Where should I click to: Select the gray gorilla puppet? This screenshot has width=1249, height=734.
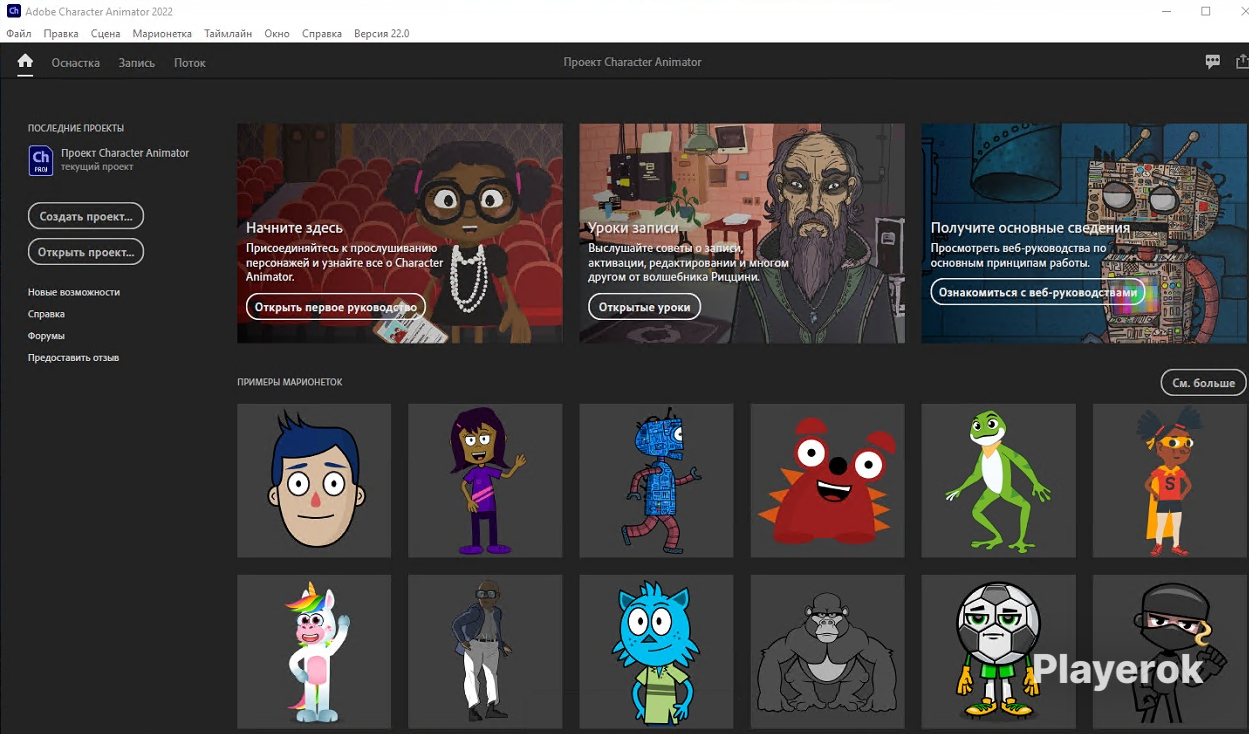click(827, 651)
